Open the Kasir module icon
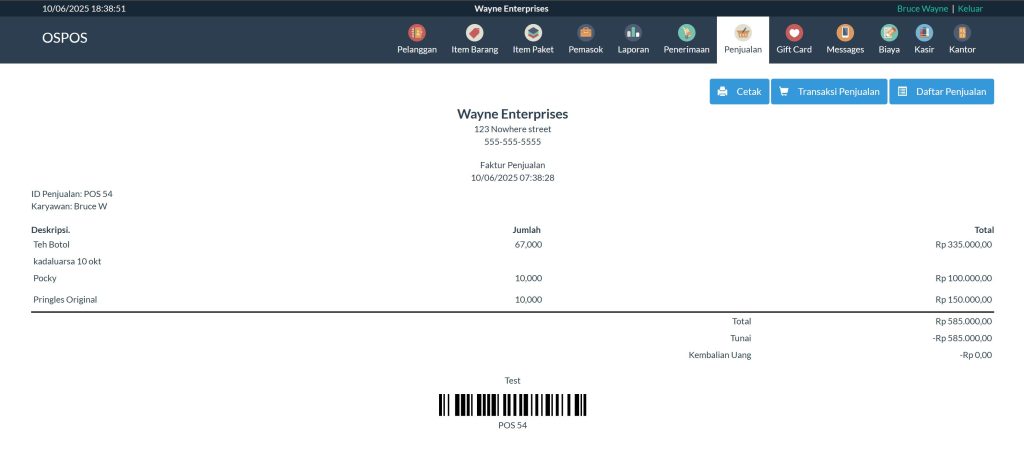Screen dimensions: 1024x453 coord(924,33)
